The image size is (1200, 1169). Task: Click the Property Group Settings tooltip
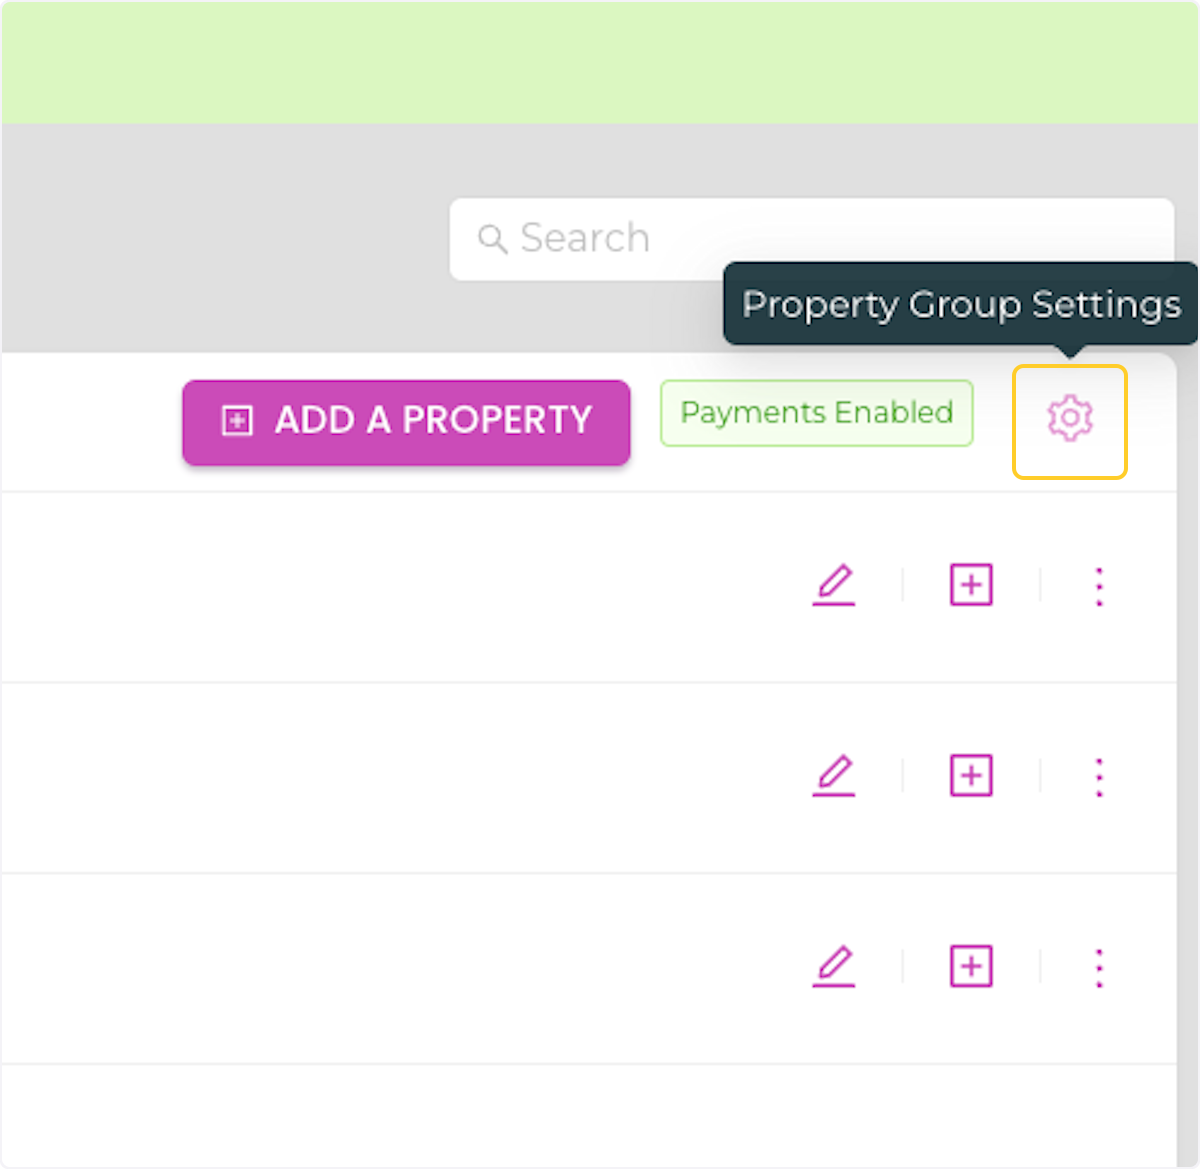tap(960, 305)
